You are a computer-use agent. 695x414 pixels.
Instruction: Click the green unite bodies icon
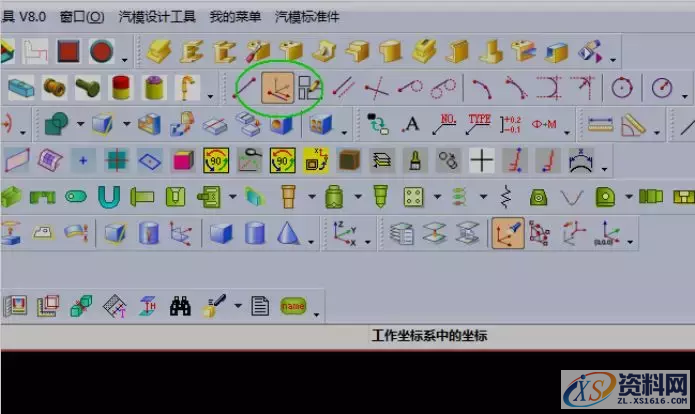tap(57, 124)
